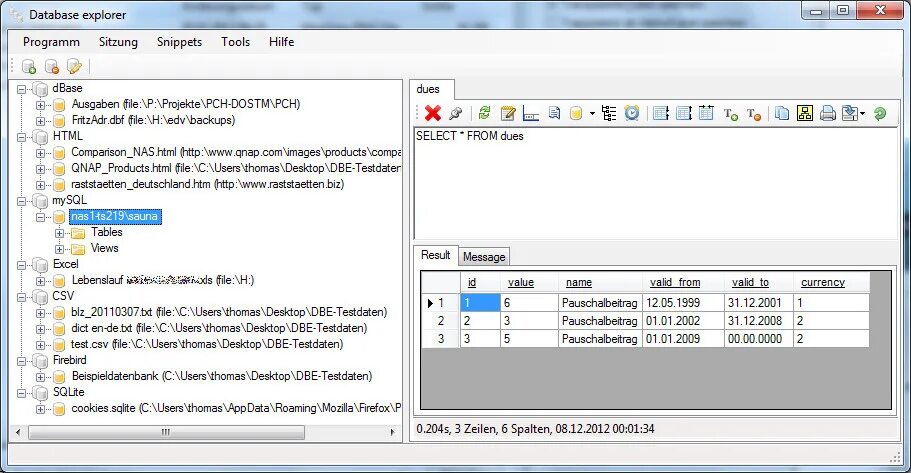This screenshot has height=473, width=911.
Task: Click the tree structure icon in toolbar
Action: click(609, 113)
